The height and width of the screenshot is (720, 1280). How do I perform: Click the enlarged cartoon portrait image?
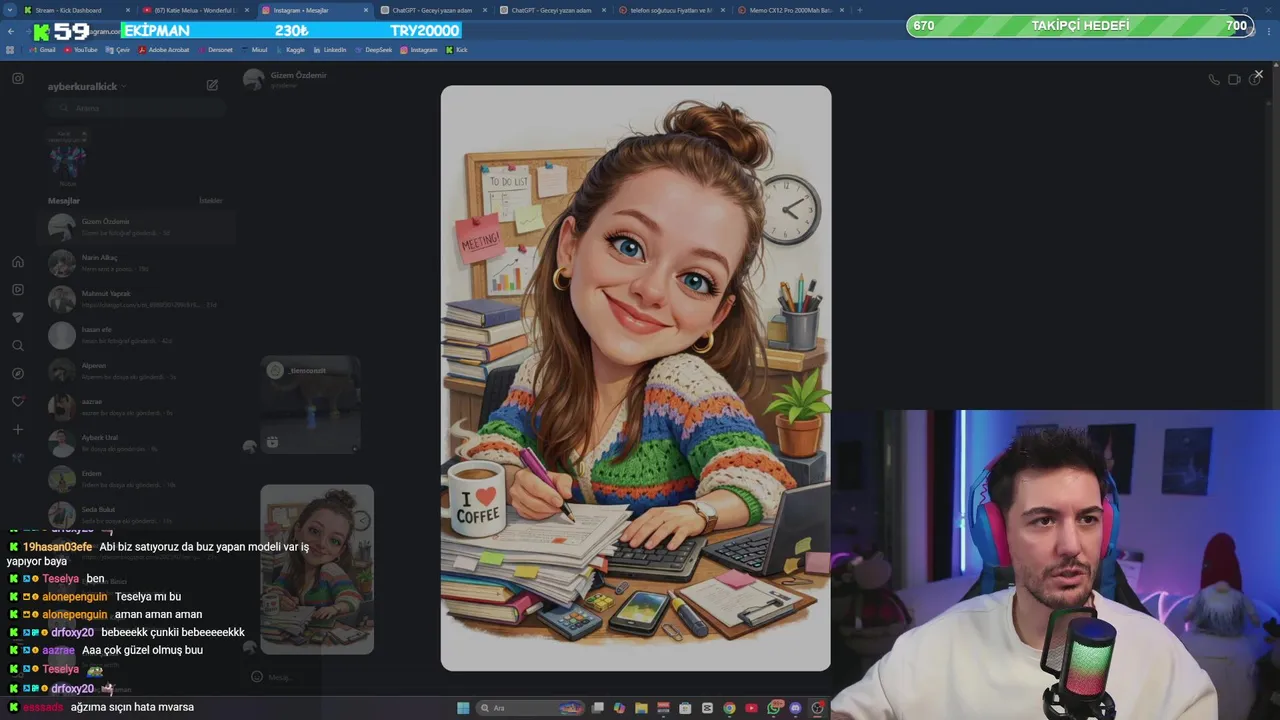tap(636, 378)
